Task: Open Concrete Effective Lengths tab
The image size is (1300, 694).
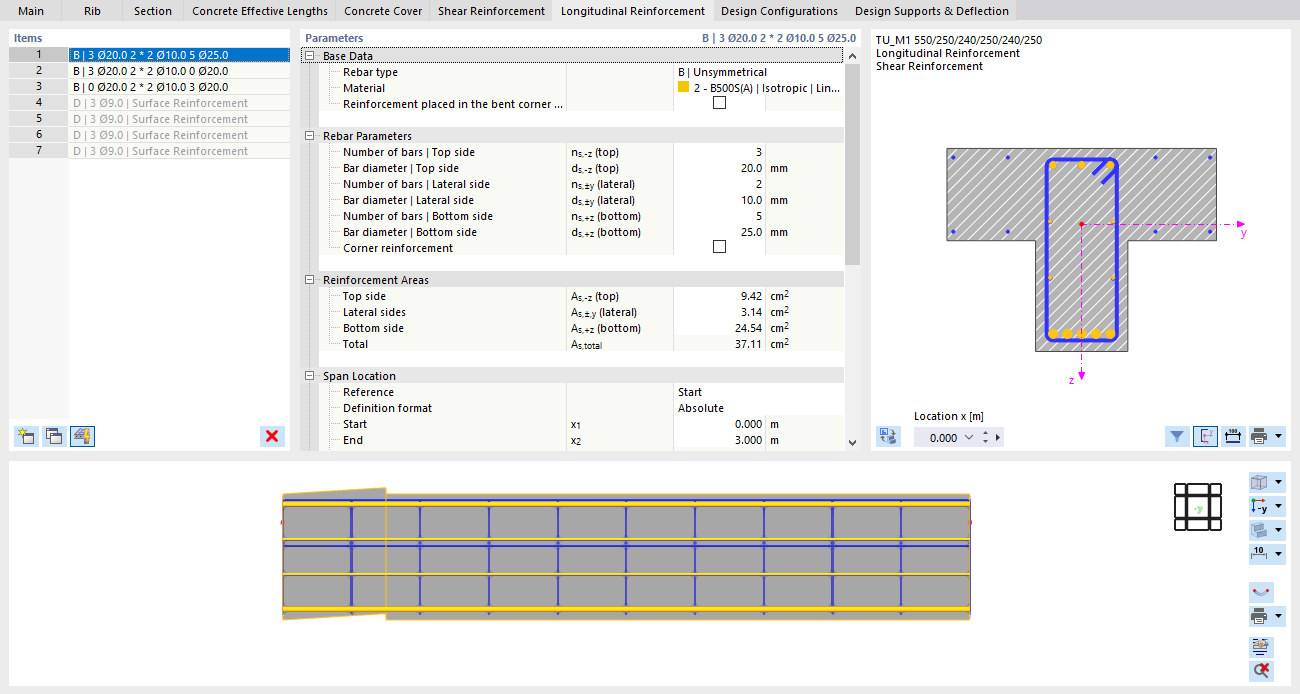Action: click(x=260, y=11)
